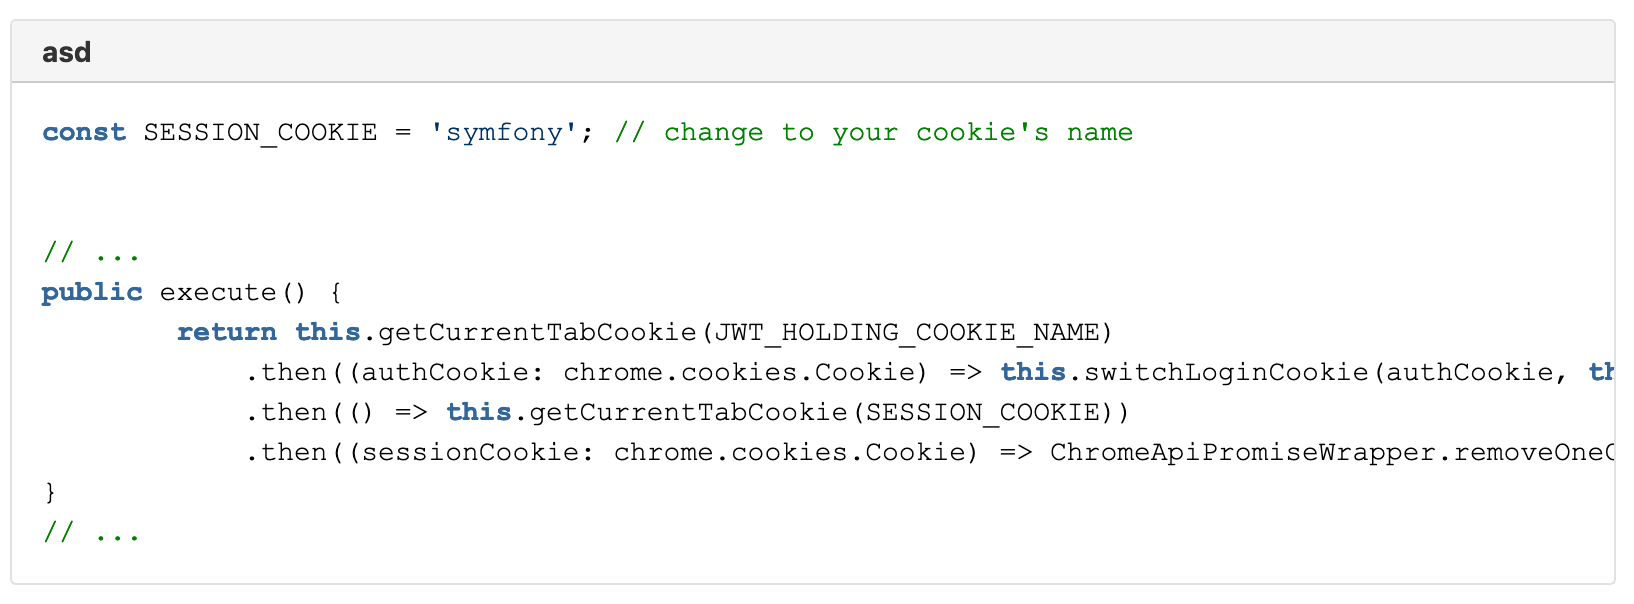Click the last '// ...' comment line
This screenshot has width=1634, height=604.
point(92,532)
